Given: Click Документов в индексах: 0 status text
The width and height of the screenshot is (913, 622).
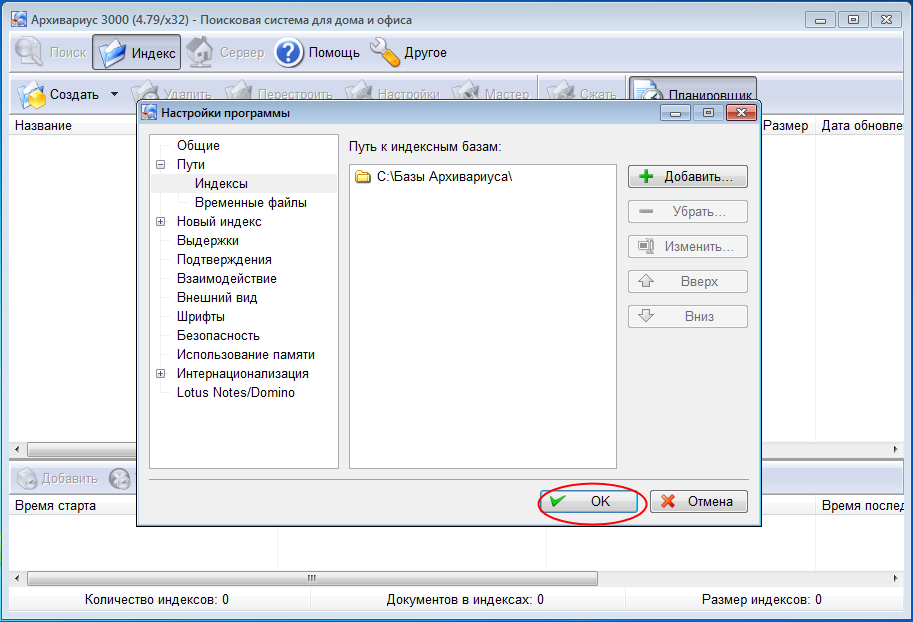Looking at the screenshot, I should tap(465, 599).
